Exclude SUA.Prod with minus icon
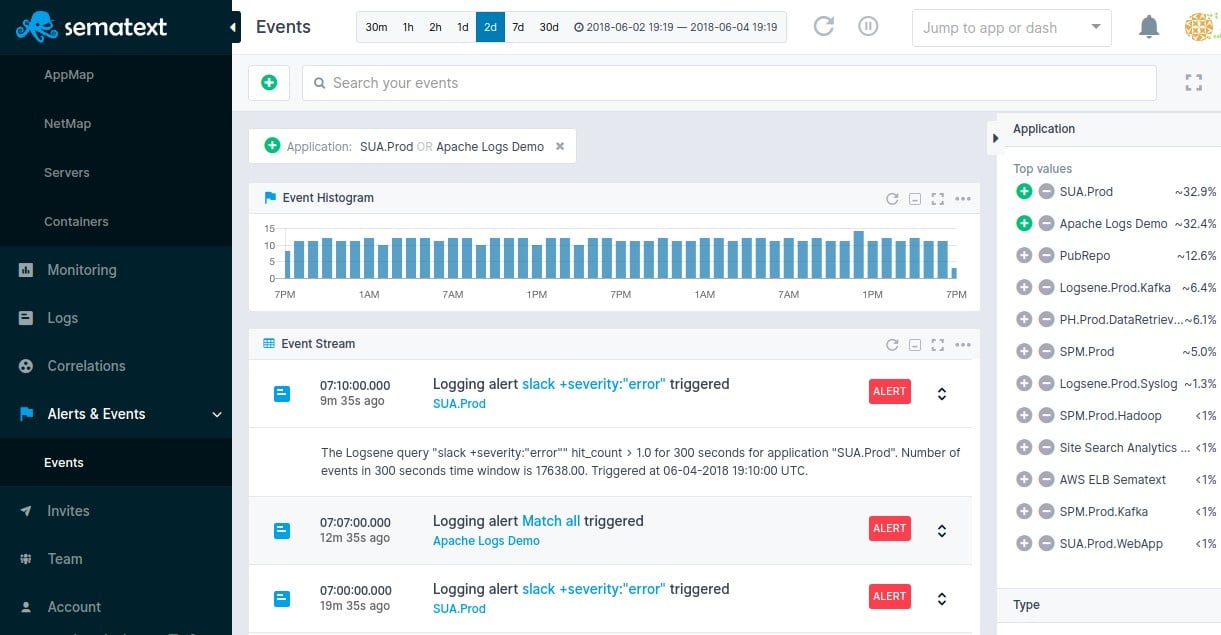 1046,192
